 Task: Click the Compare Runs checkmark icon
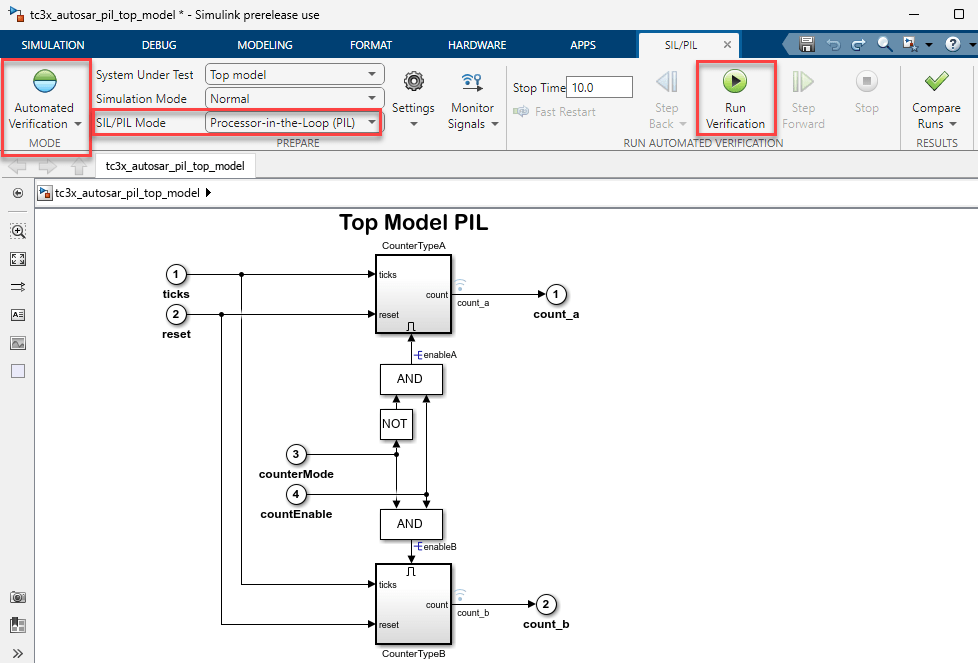(x=936, y=82)
